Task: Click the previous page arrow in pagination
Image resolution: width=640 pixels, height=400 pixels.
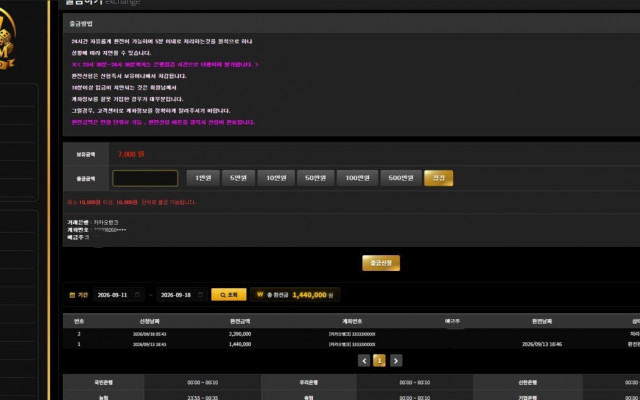Action: [364, 360]
